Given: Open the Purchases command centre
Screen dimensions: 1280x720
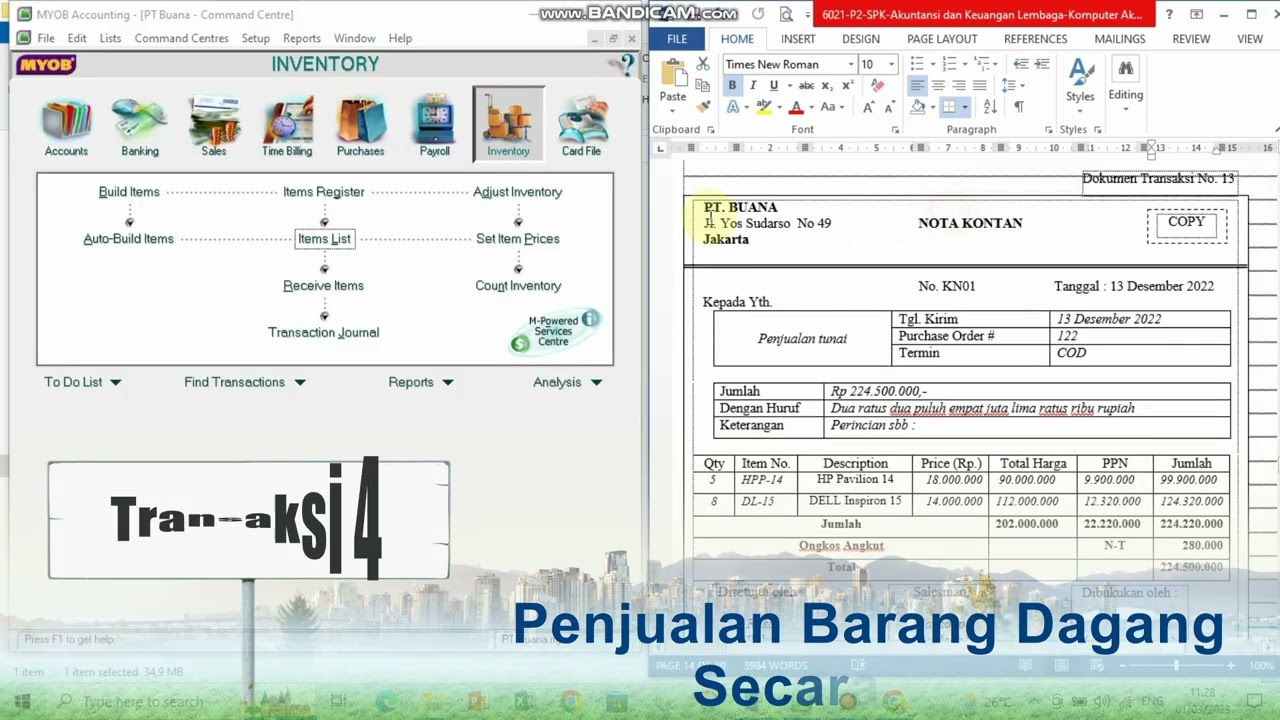Looking at the screenshot, I should [360, 125].
